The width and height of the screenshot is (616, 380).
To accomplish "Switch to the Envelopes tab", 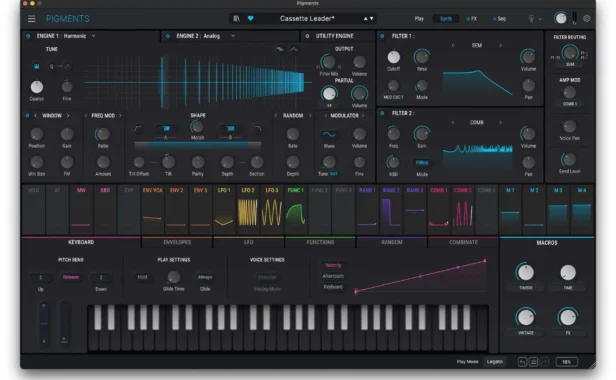I will click(177, 242).
